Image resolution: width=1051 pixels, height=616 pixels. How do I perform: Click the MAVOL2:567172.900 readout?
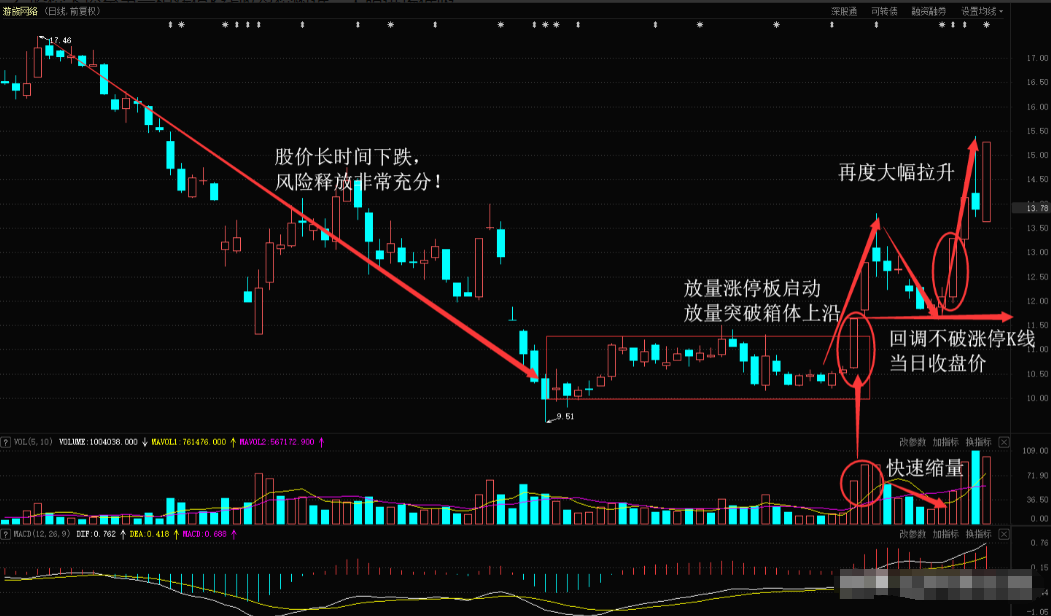click(x=276, y=442)
